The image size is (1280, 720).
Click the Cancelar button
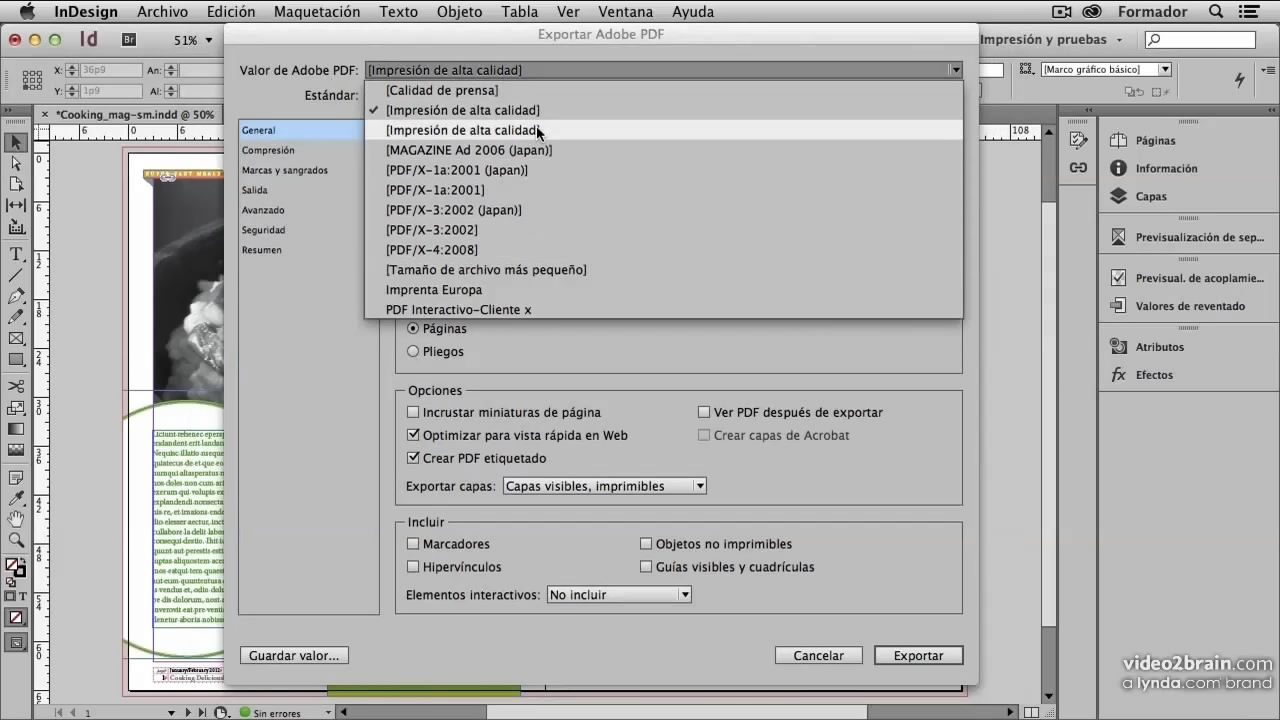819,656
